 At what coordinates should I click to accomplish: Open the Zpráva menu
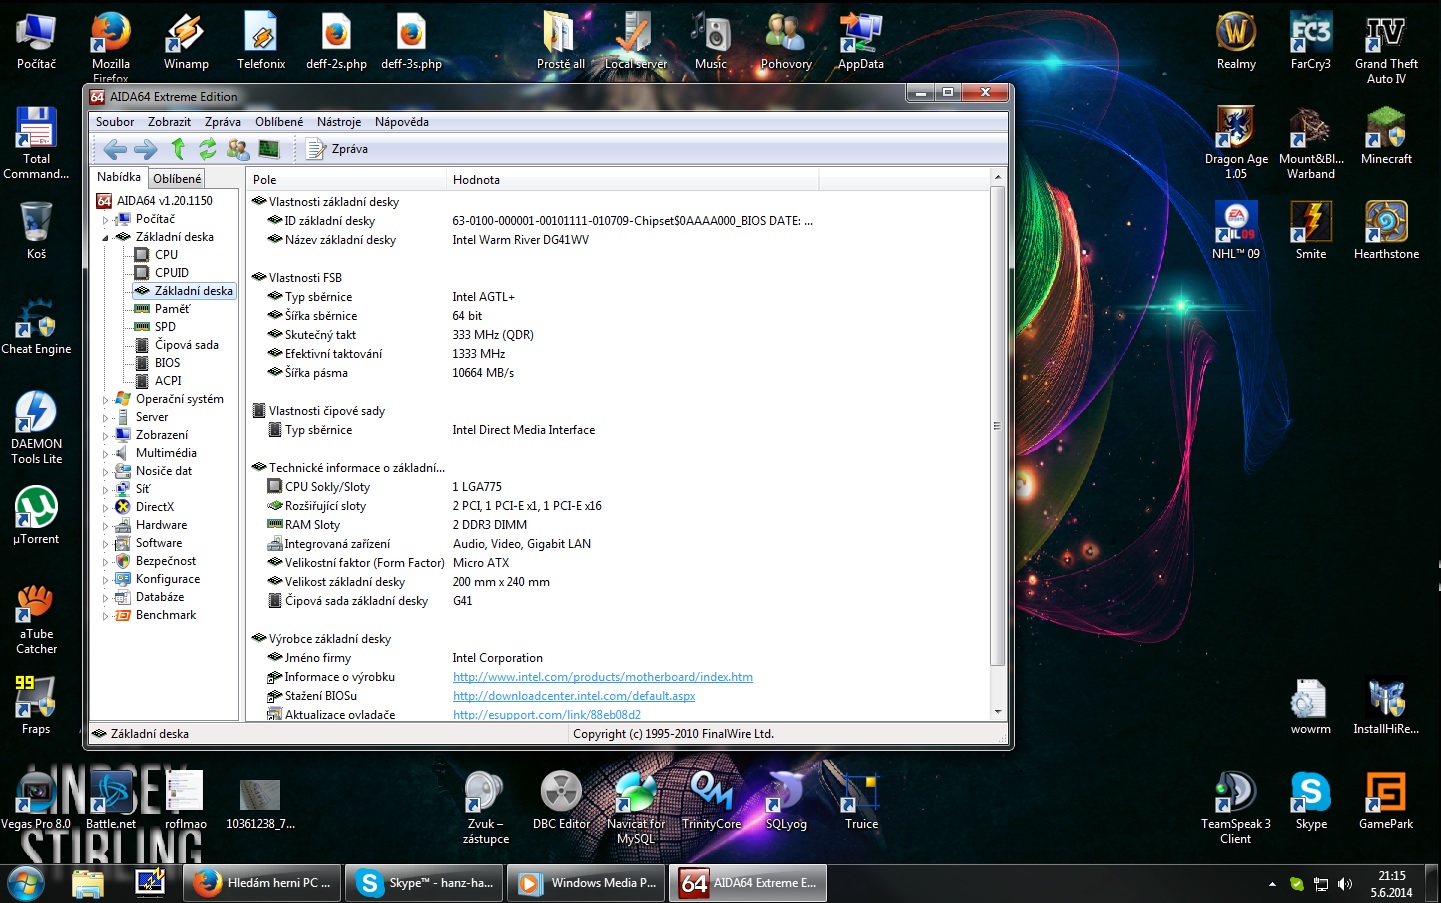coord(222,122)
